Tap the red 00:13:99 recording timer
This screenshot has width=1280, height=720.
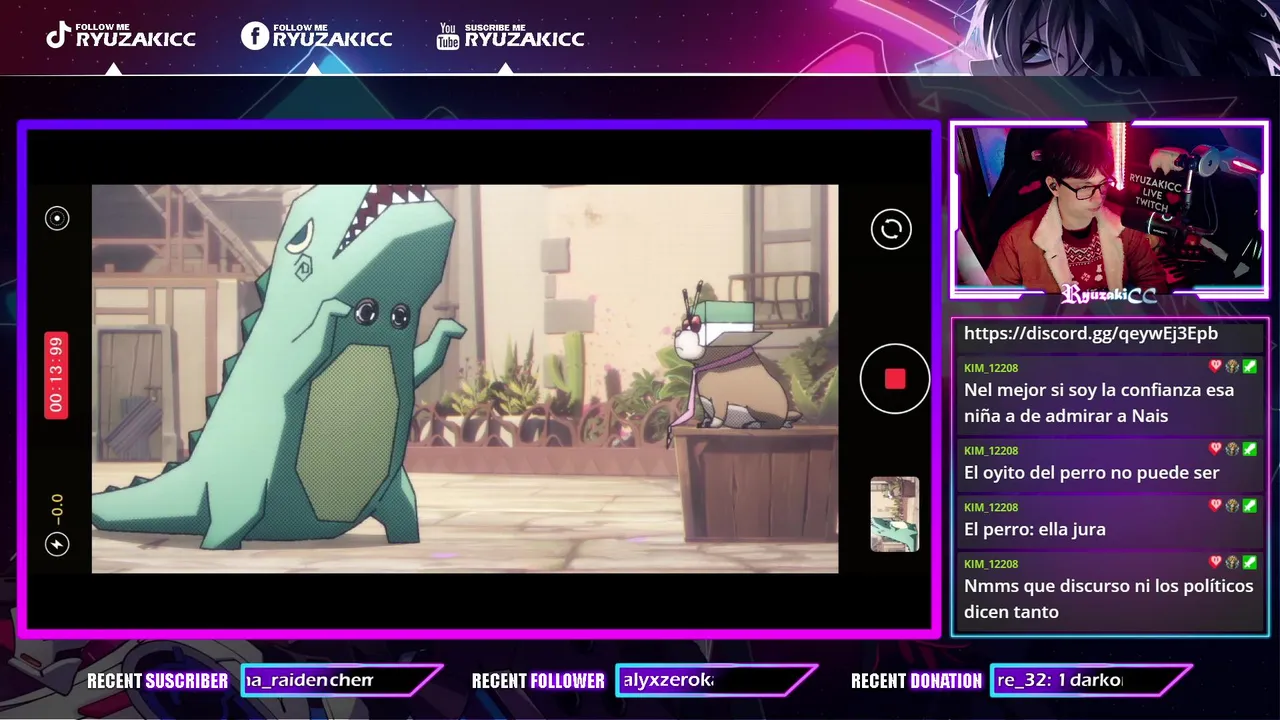click(x=56, y=375)
